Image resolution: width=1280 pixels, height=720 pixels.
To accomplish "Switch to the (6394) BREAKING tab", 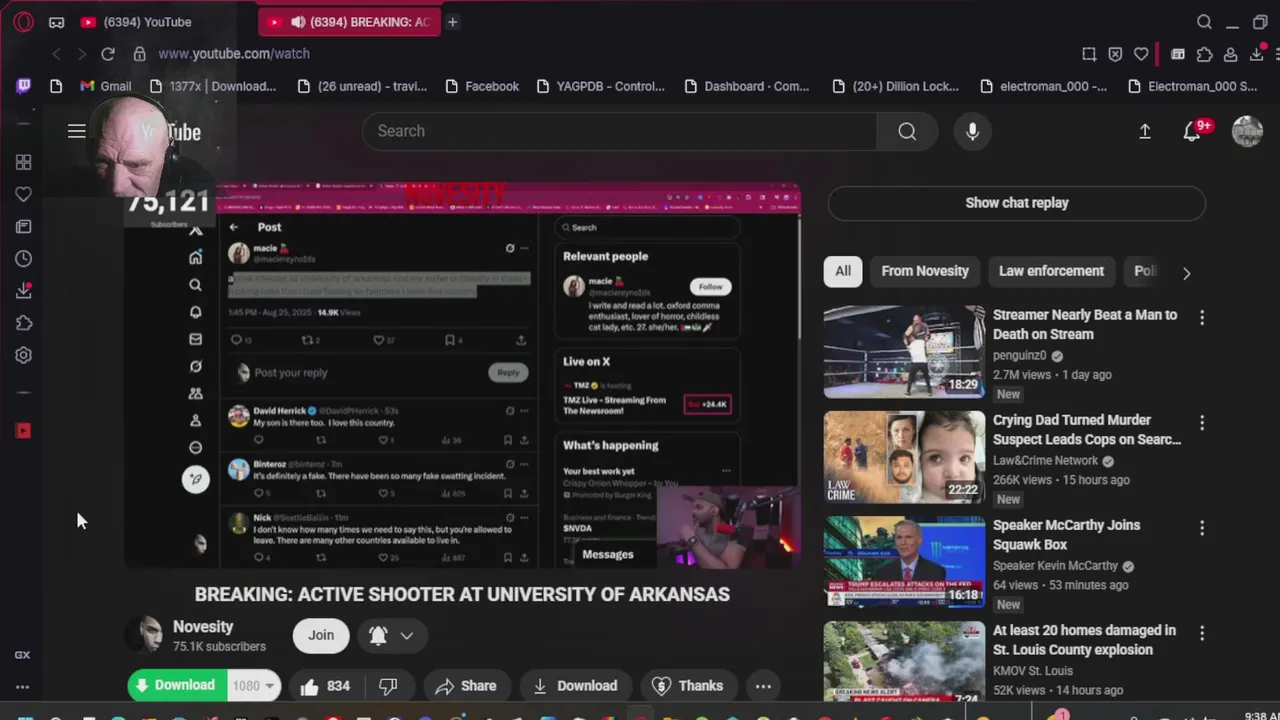I will click(349, 22).
